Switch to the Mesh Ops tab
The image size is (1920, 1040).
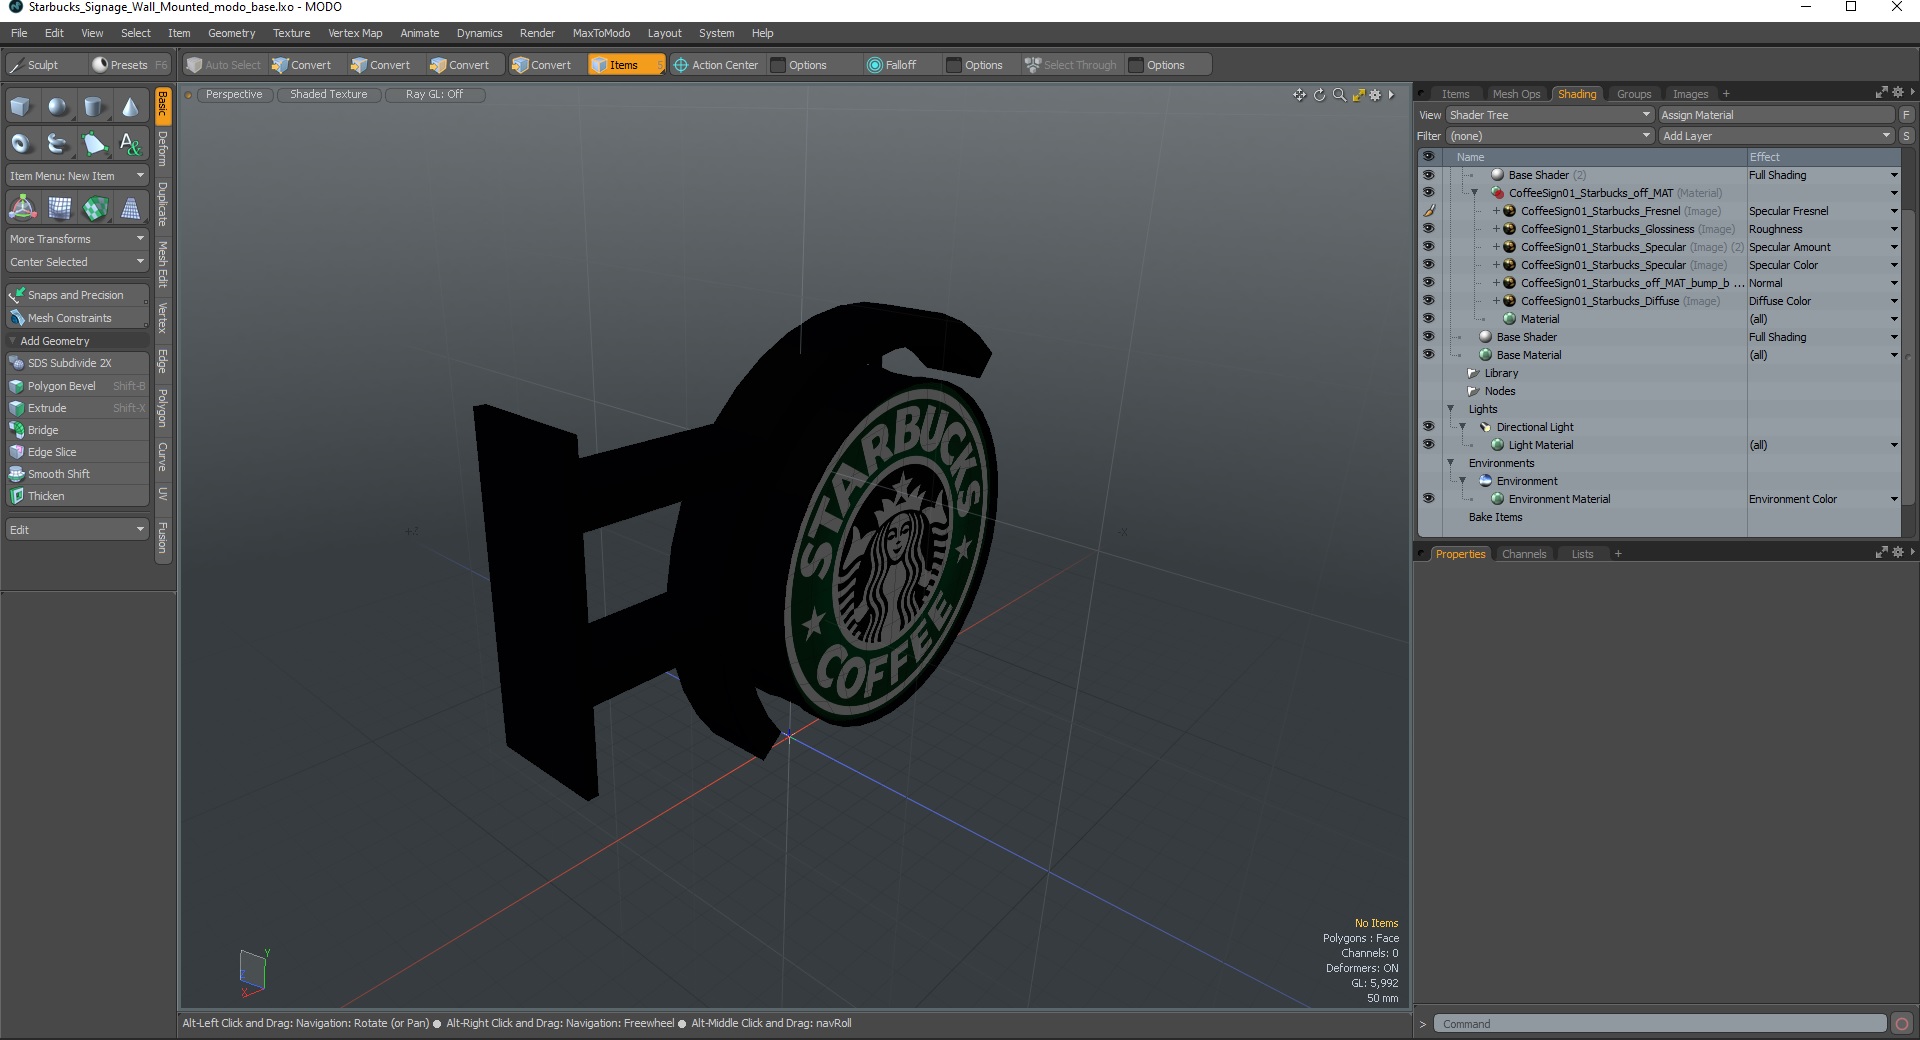pos(1516,94)
